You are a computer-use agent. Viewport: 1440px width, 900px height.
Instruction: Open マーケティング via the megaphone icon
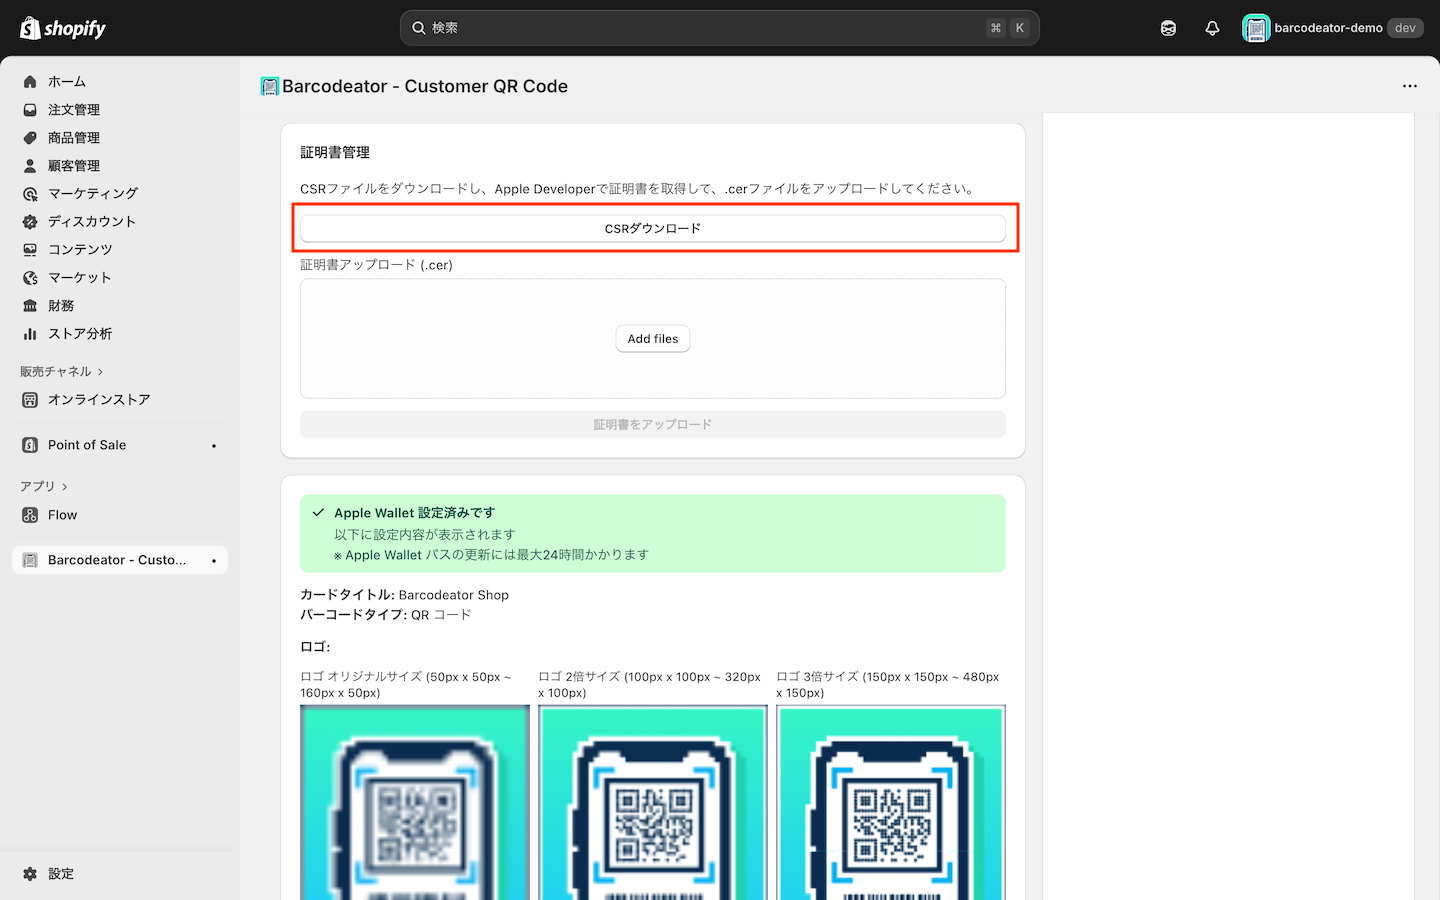[29, 193]
